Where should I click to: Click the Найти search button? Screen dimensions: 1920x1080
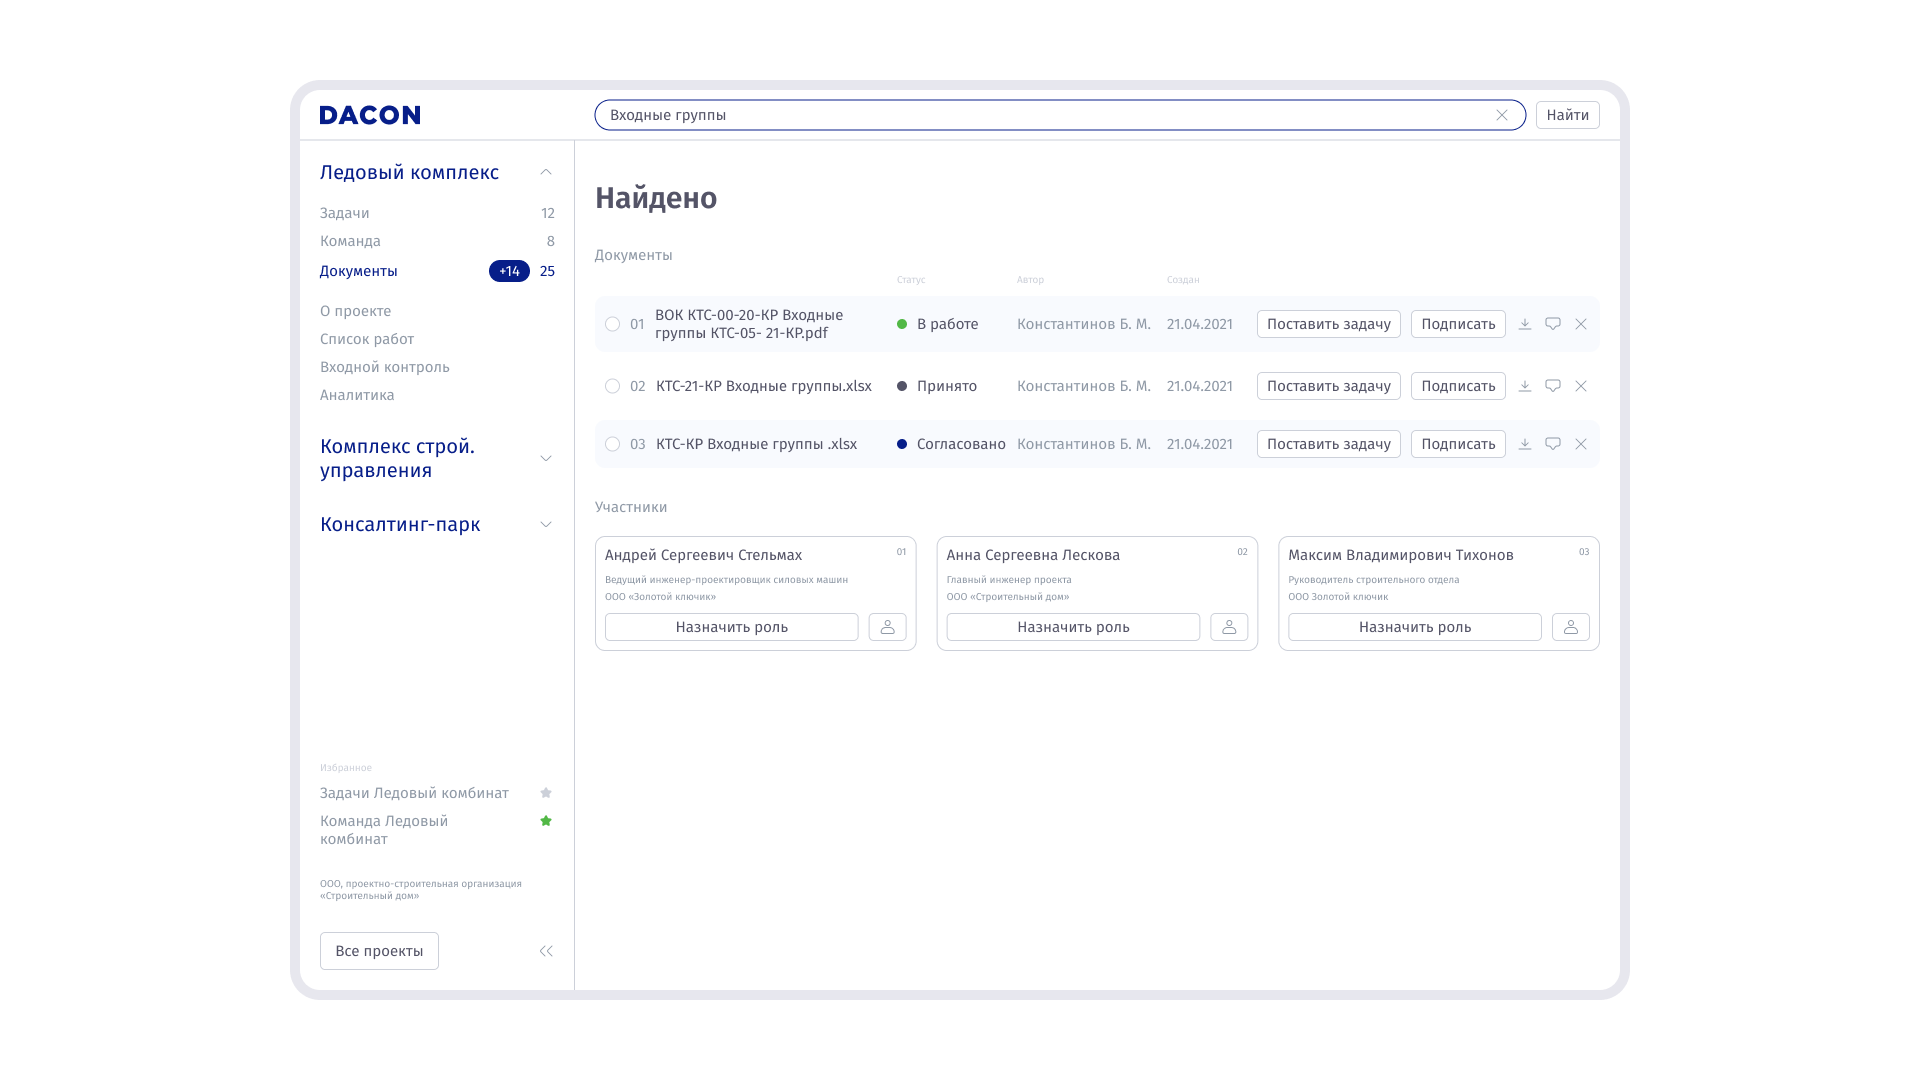point(1567,115)
